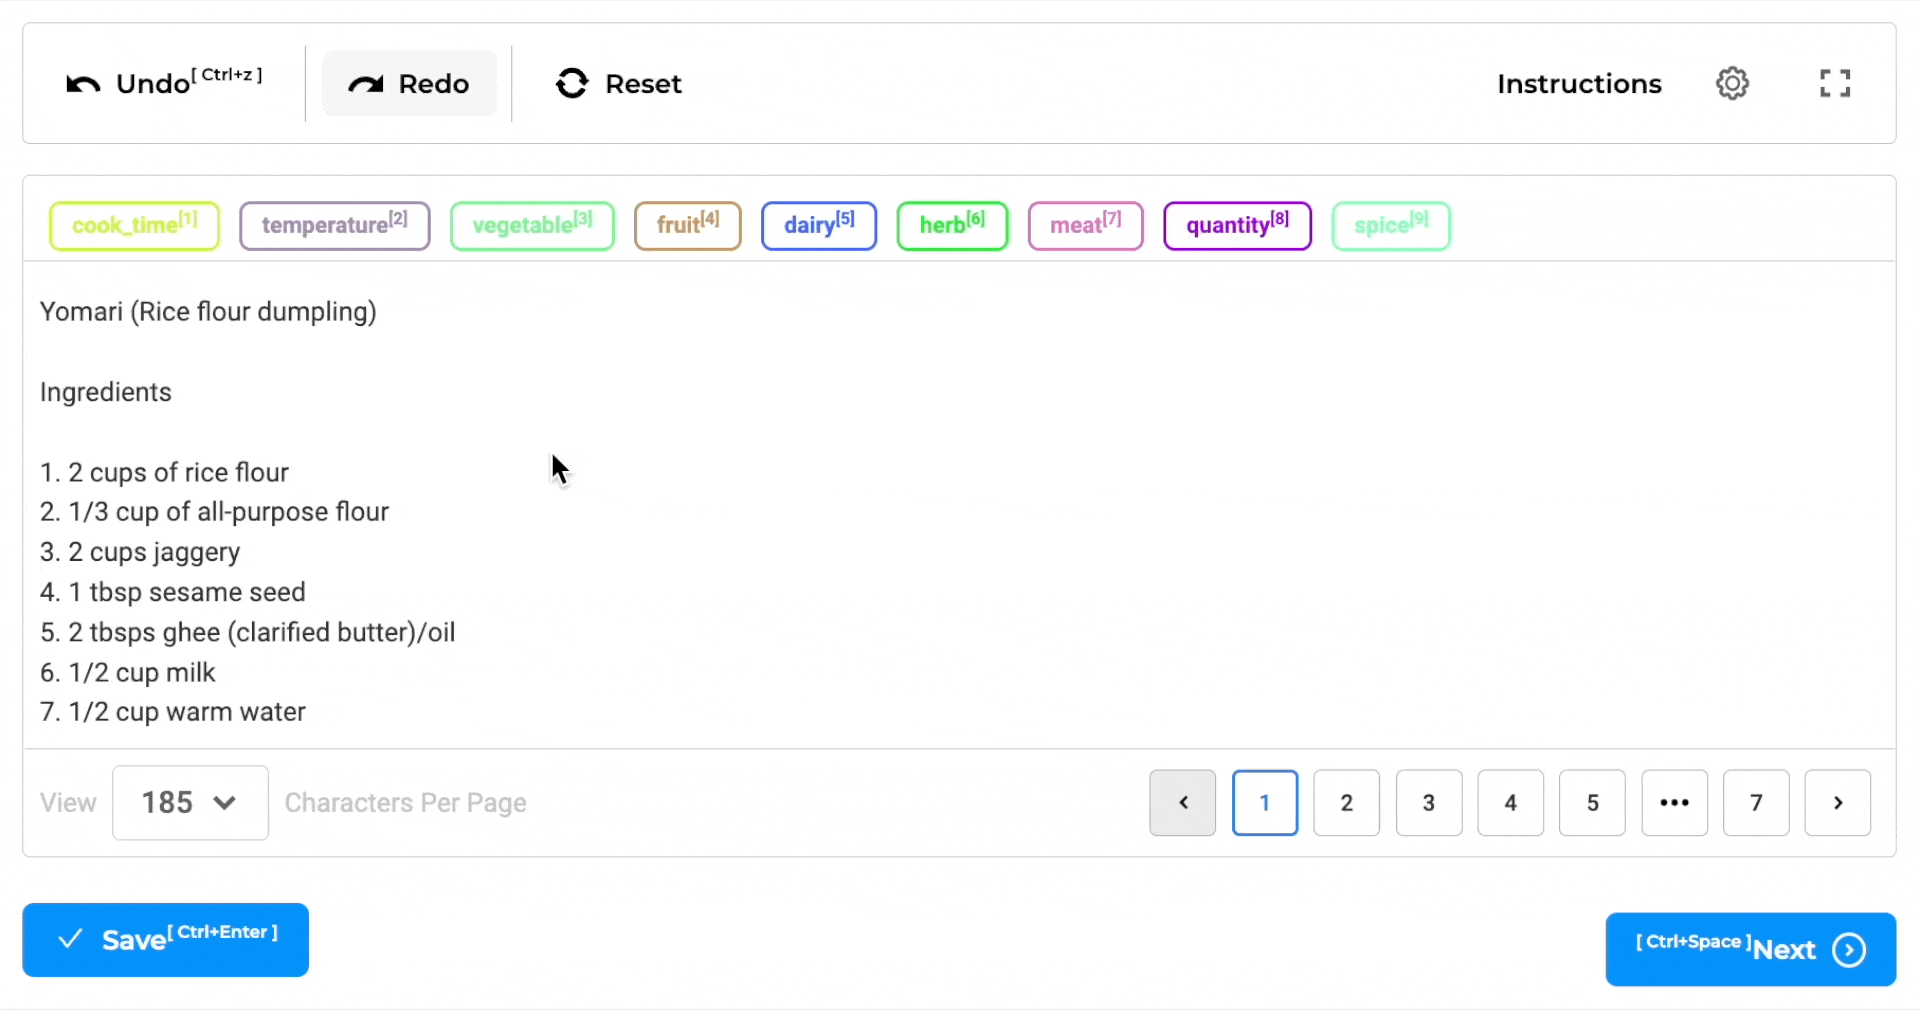The image size is (1920, 1010).
Task: Select the temperature label tag
Action: (334, 226)
